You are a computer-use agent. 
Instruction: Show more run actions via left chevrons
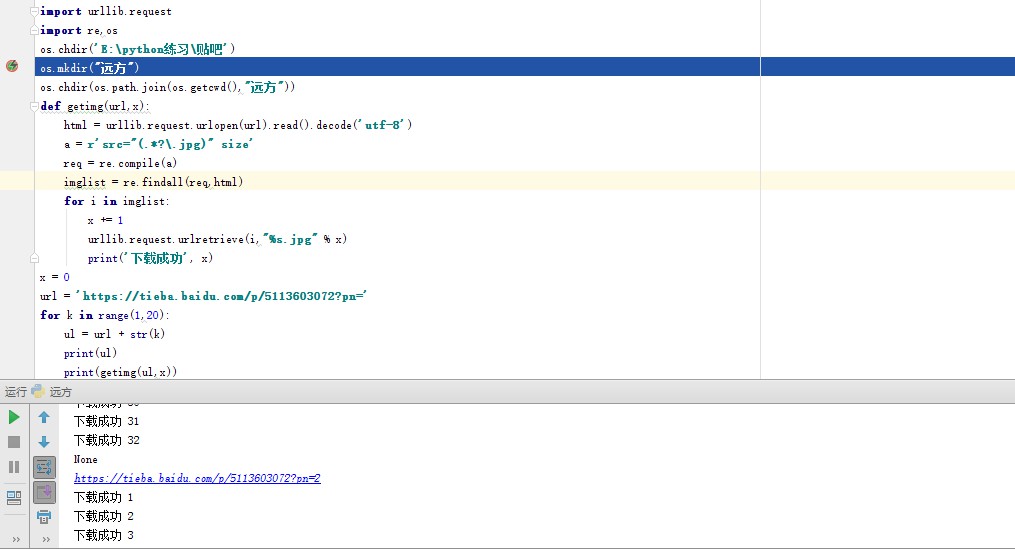(14, 539)
